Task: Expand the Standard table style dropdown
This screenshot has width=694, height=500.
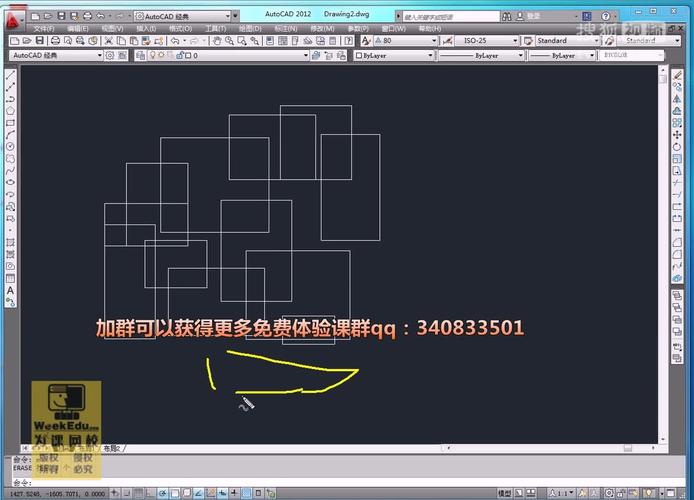Action: click(596, 41)
